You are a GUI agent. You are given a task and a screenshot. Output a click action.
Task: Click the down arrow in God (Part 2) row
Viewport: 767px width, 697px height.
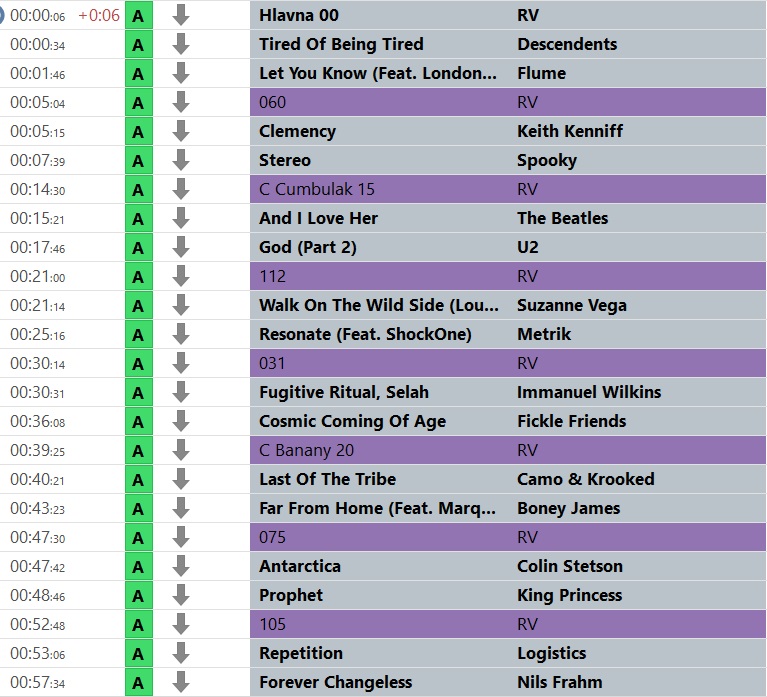[x=180, y=247]
